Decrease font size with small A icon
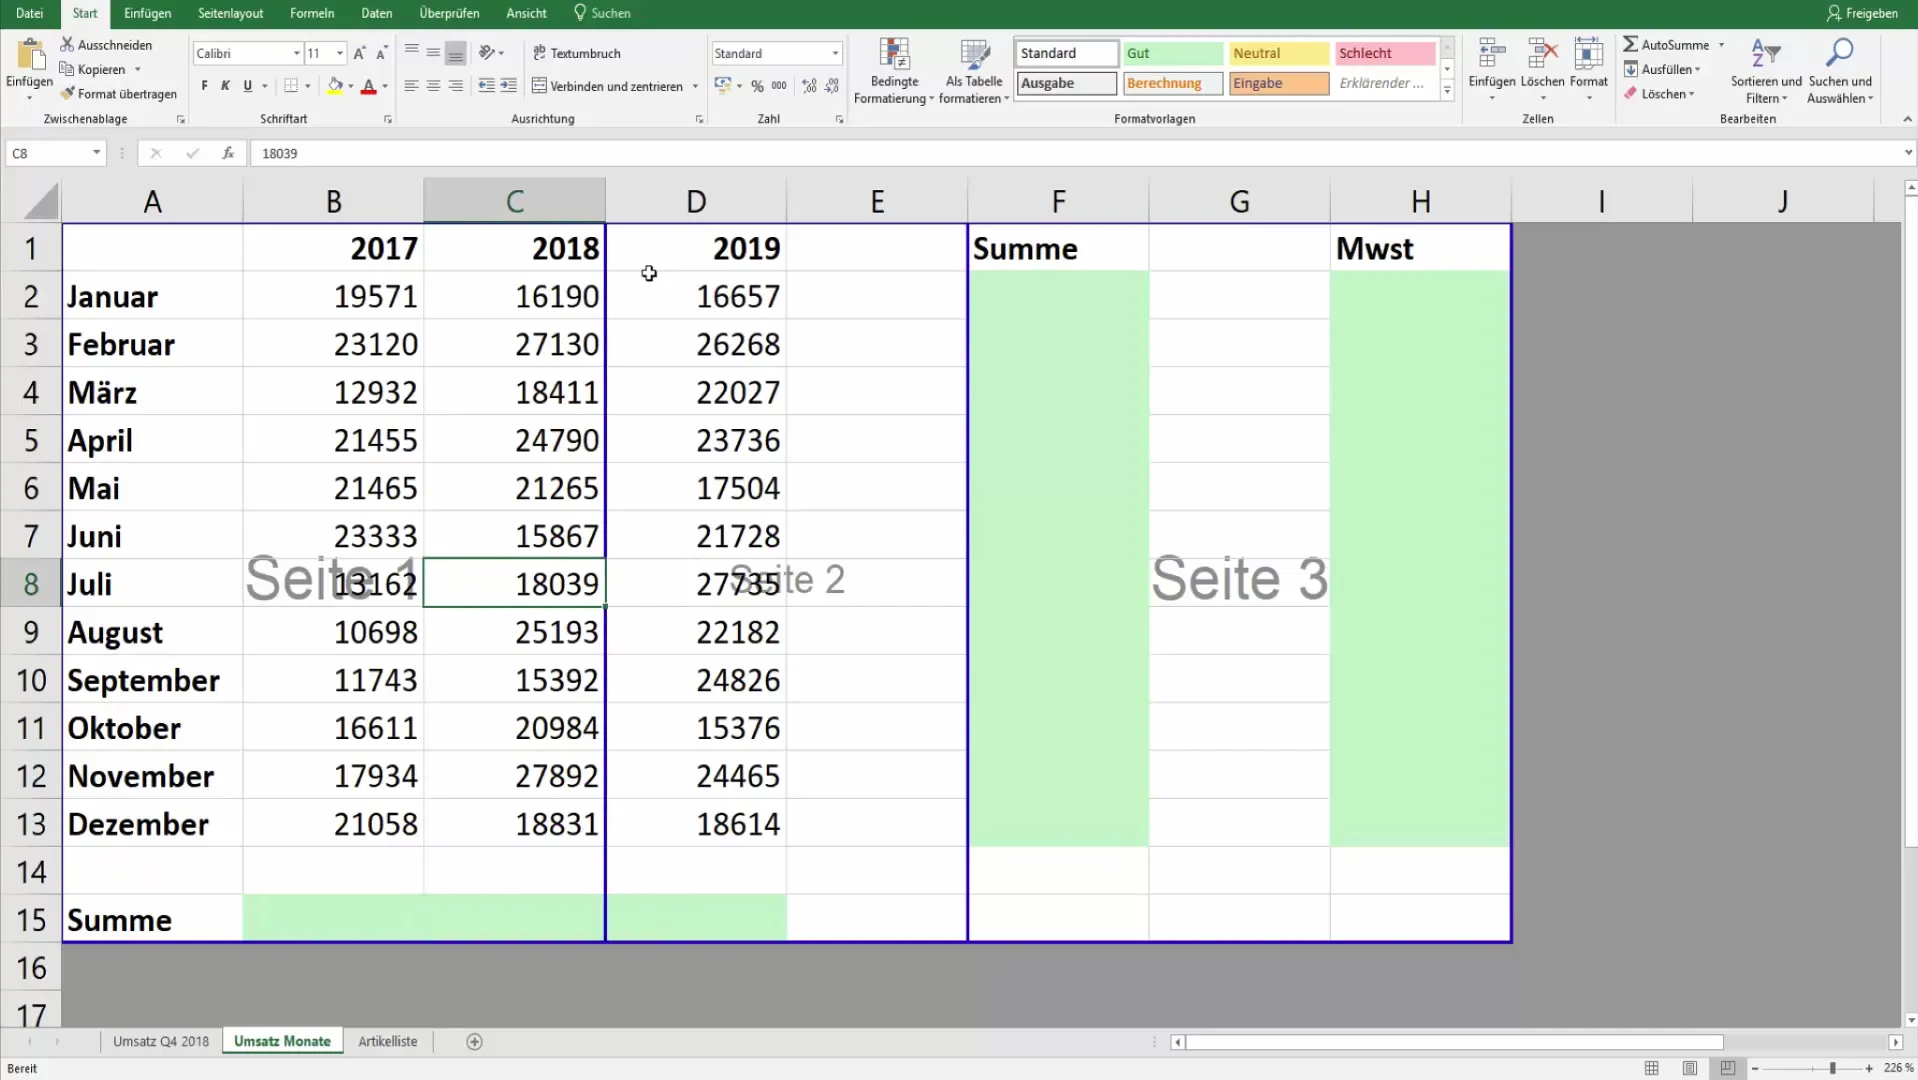1918x1080 pixels. (381, 53)
